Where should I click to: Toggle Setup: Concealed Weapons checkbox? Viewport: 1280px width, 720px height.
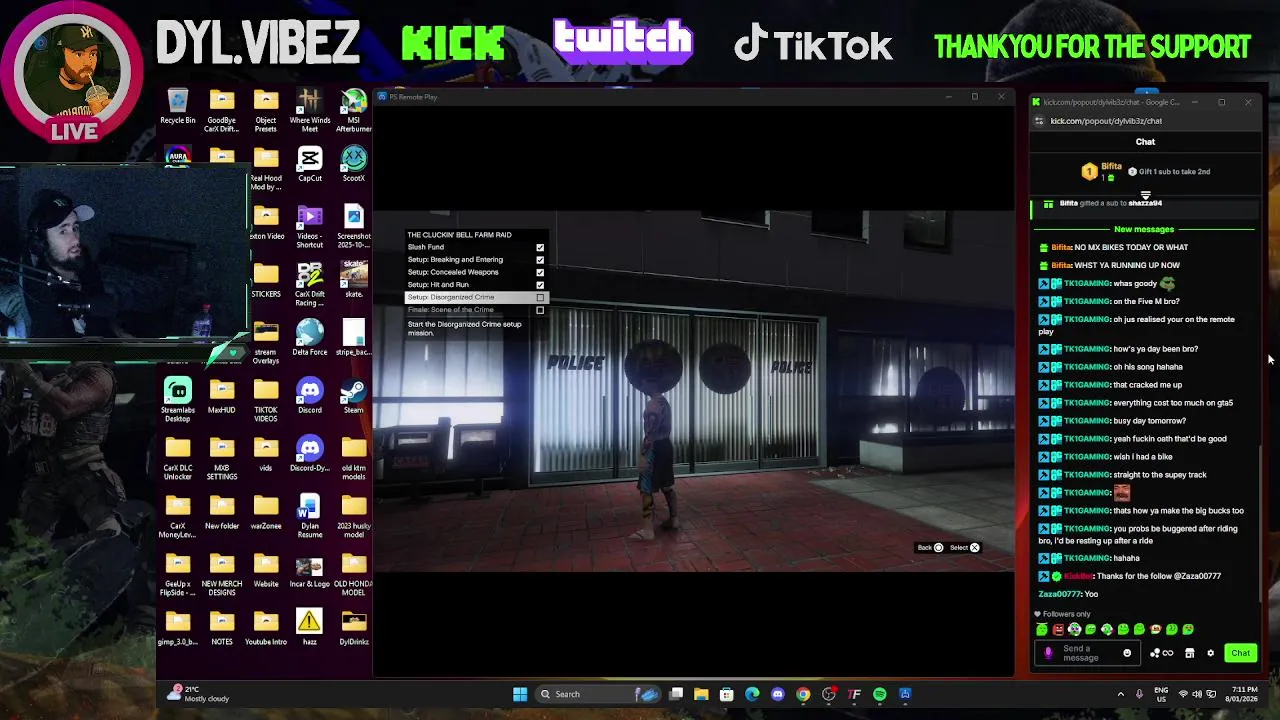[x=540, y=272]
